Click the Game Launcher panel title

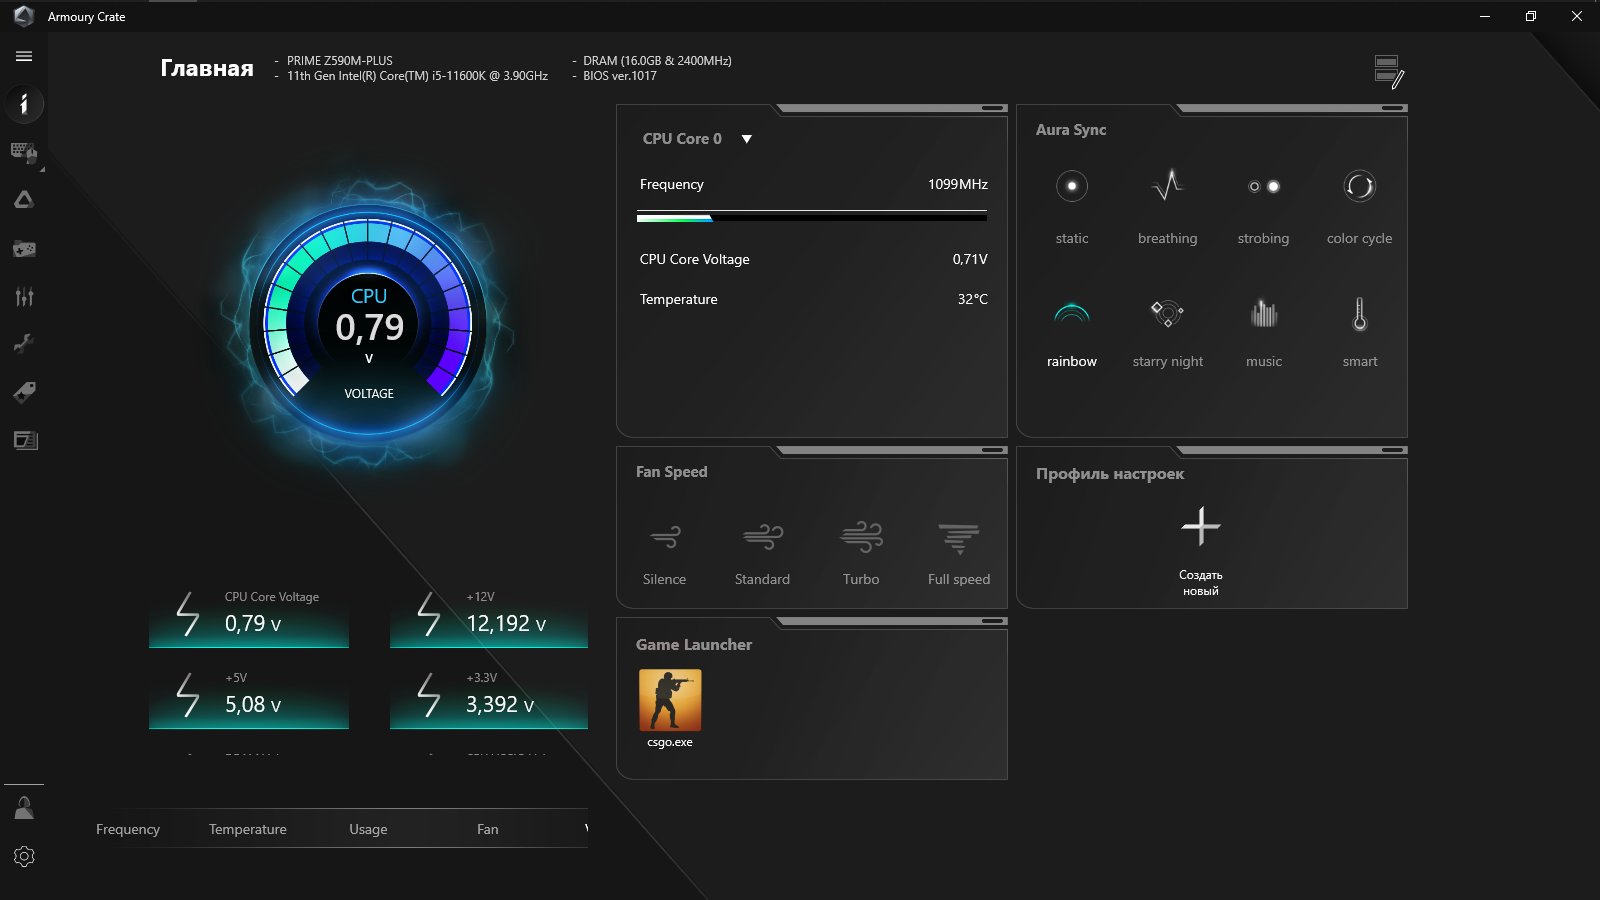click(694, 645)
